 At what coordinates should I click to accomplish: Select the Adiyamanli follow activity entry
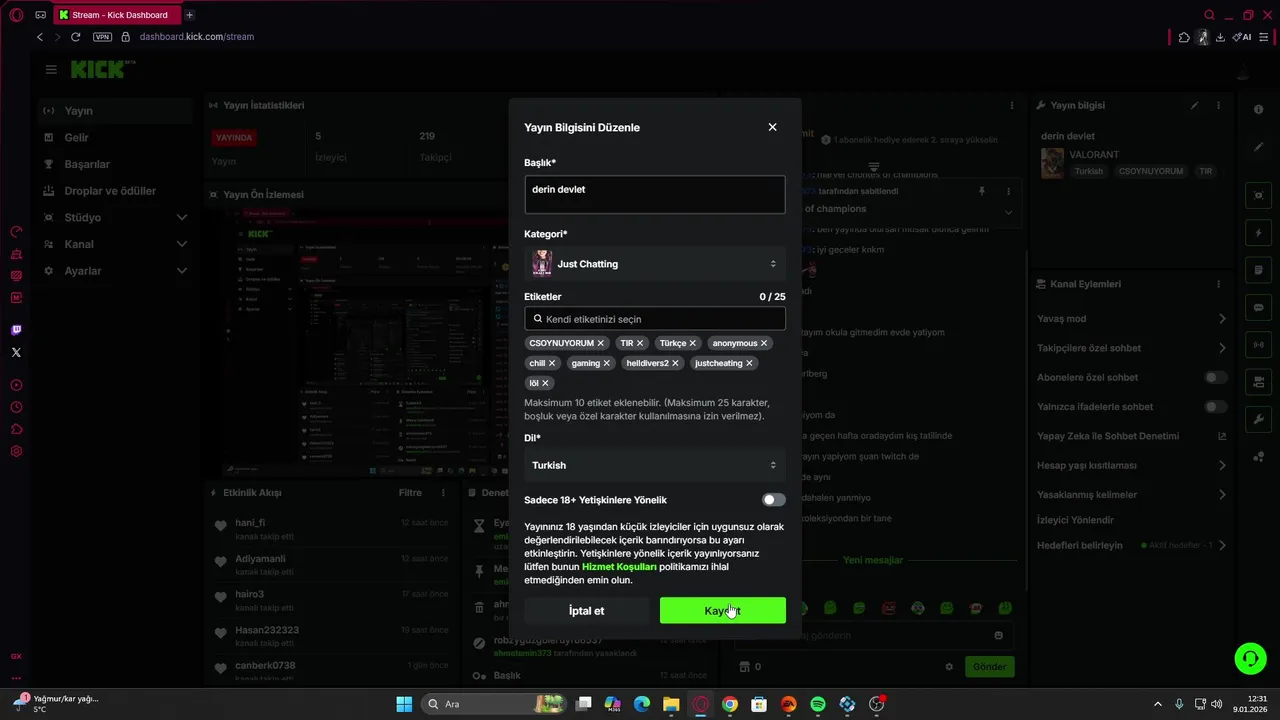point(332,564)
